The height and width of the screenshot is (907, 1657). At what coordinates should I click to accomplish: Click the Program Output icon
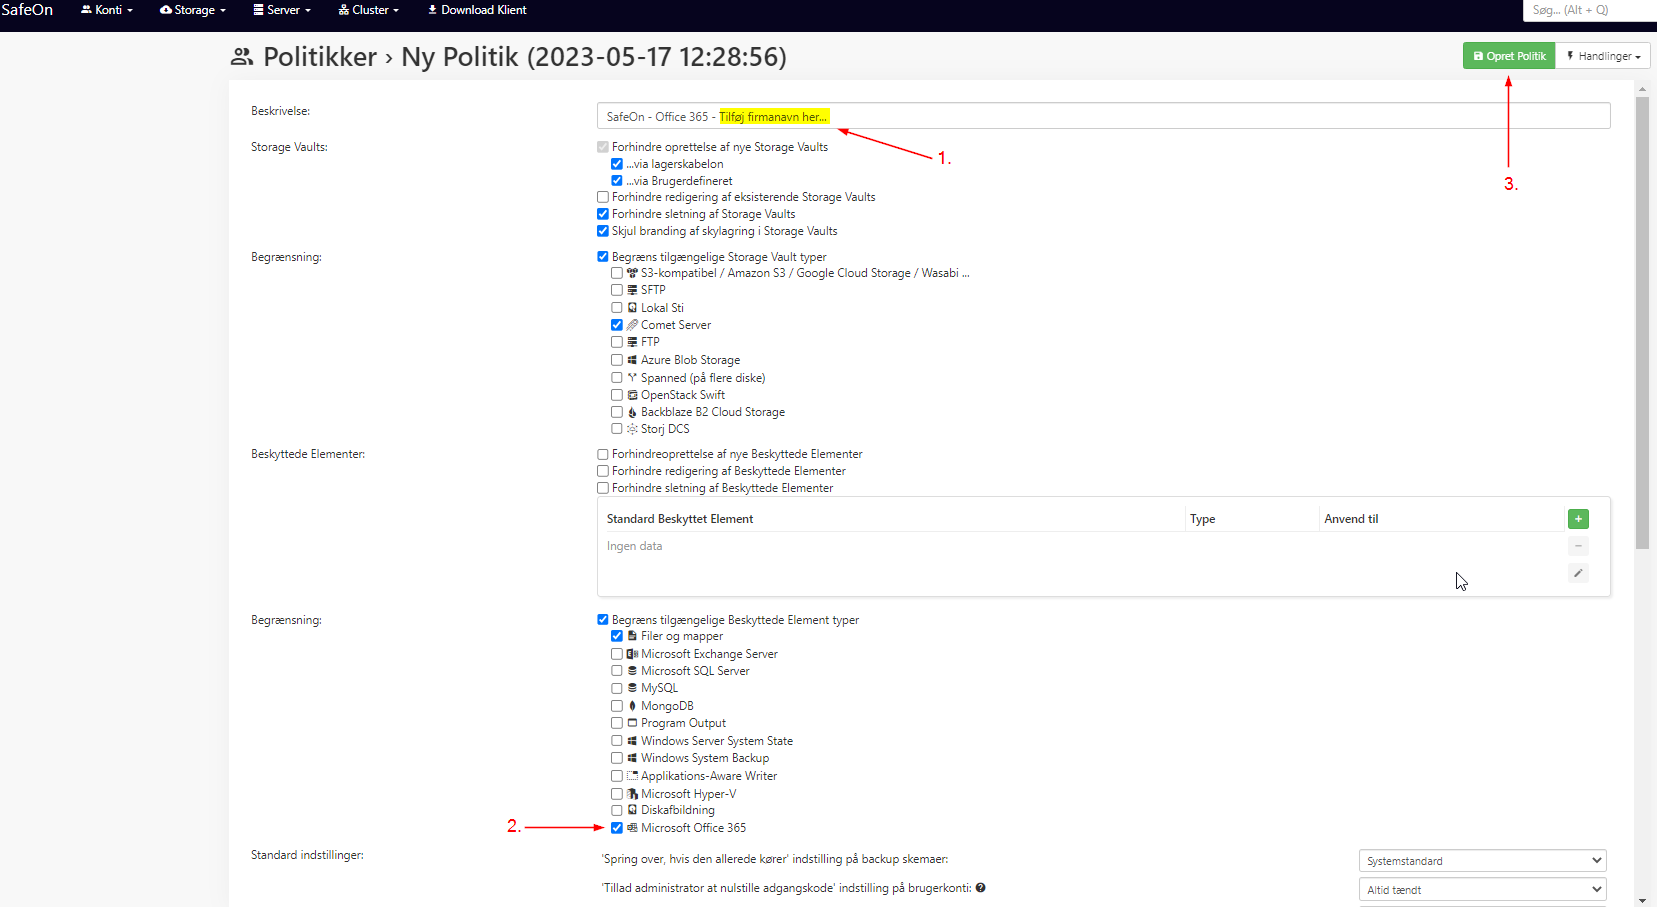tap(632, 723)
